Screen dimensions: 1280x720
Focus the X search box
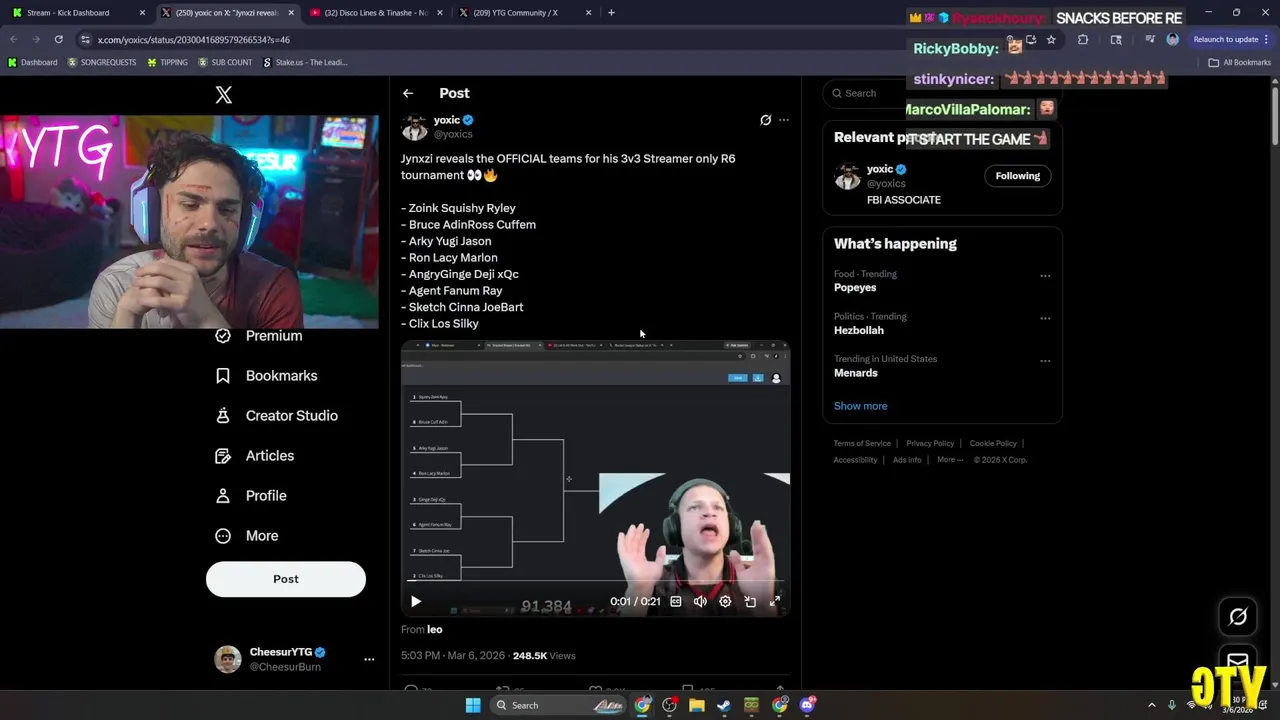coord(942,93)
